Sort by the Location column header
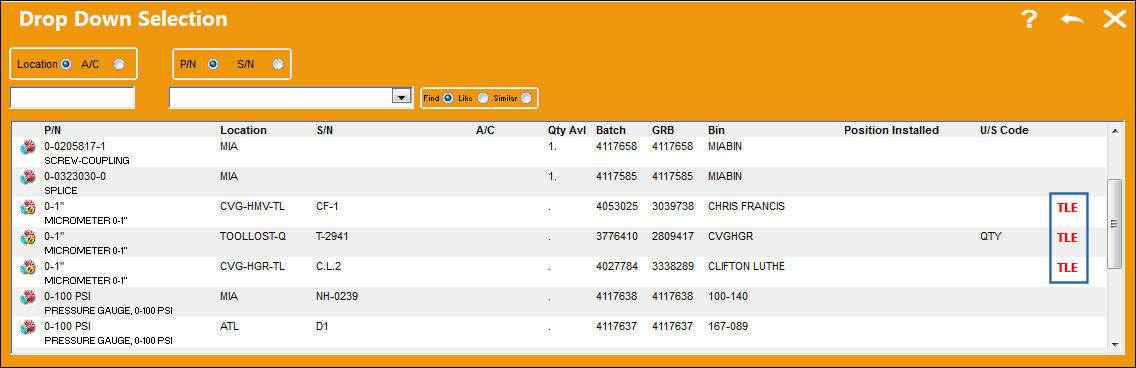Image resolution: width=1136 pixels, height=368 pixels. [x=243, y=130]
